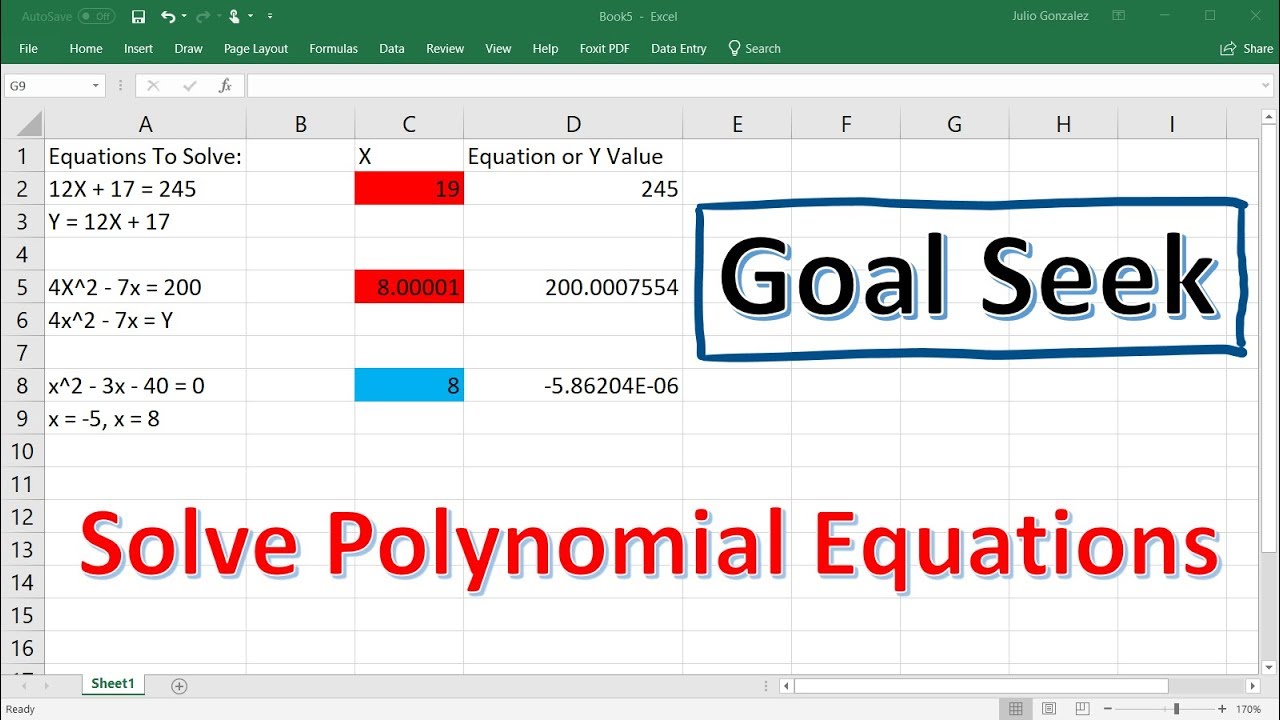Click inside the formula bar
This screenshot has width=1280, height=720.
point(753,86)
